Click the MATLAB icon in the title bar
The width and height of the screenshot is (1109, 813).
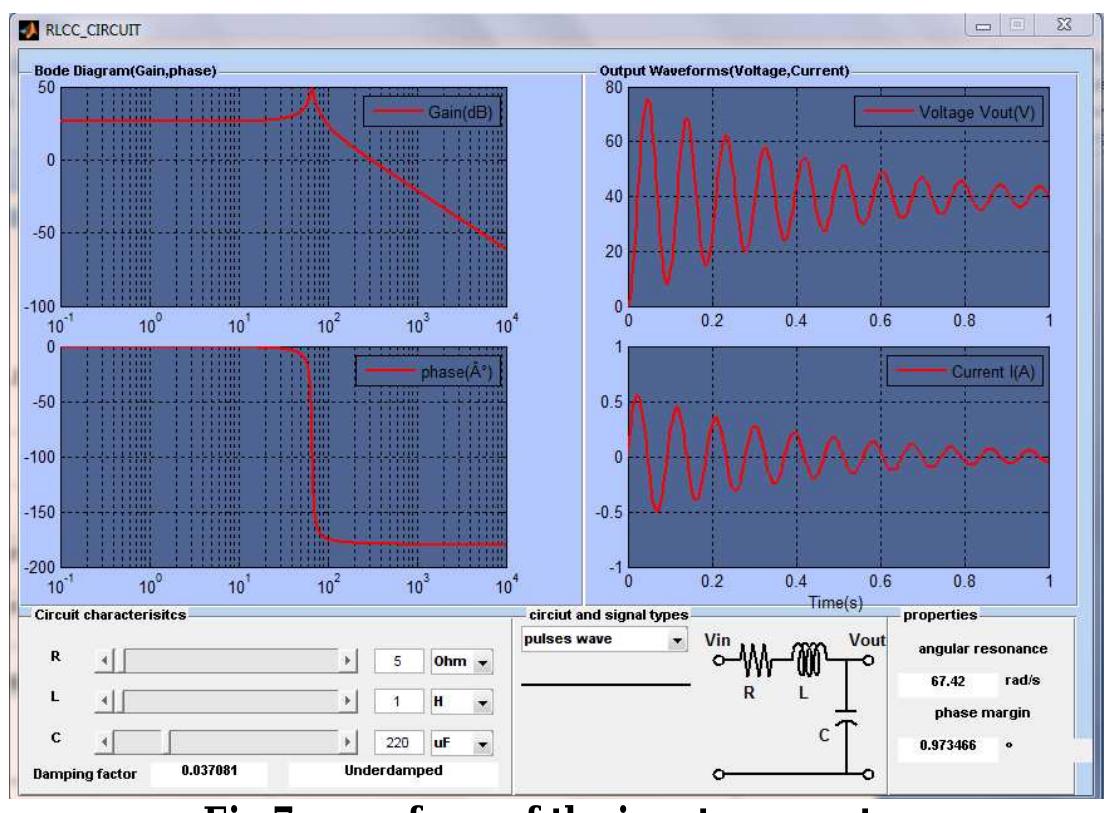[x=29, y=30]
